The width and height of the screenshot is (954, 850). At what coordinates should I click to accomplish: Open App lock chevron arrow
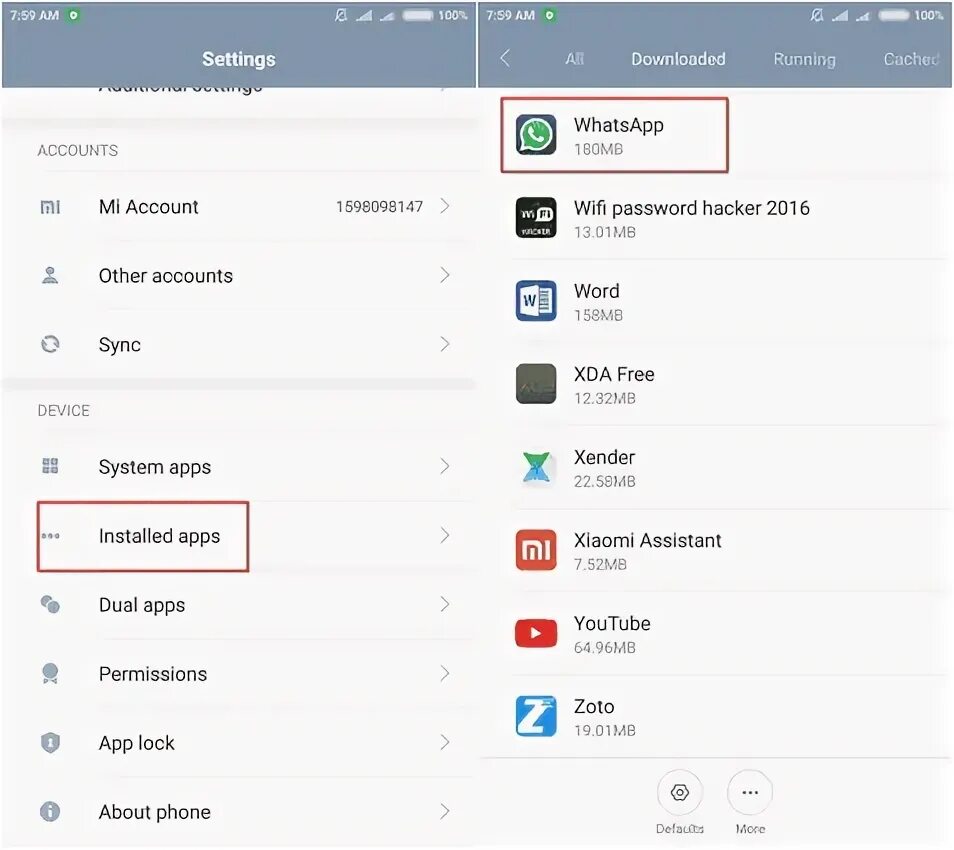pos(445,742)
